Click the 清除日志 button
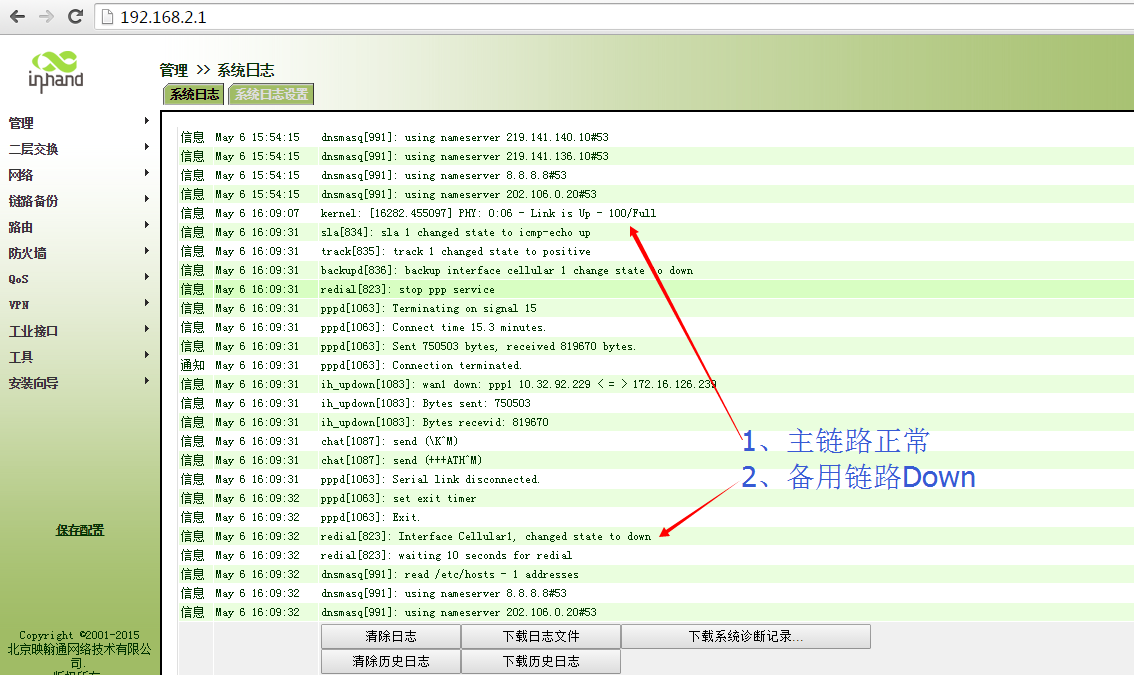 390,636
